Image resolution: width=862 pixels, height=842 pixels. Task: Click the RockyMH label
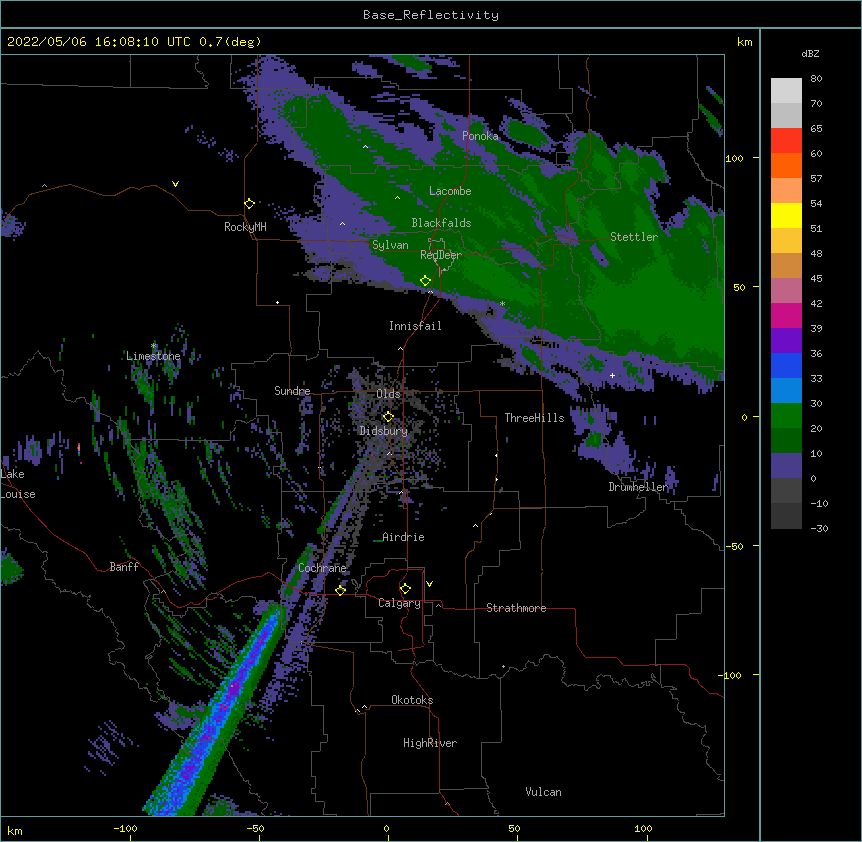[x=245, y=227]
